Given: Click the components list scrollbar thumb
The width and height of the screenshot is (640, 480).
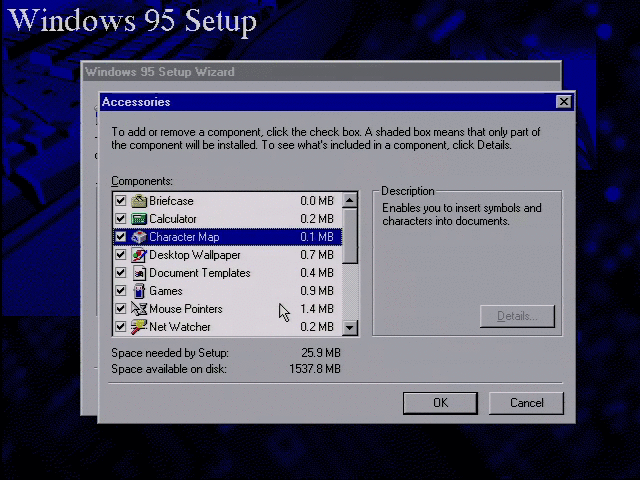Looking at the screenshot, I should pos(350,236).
